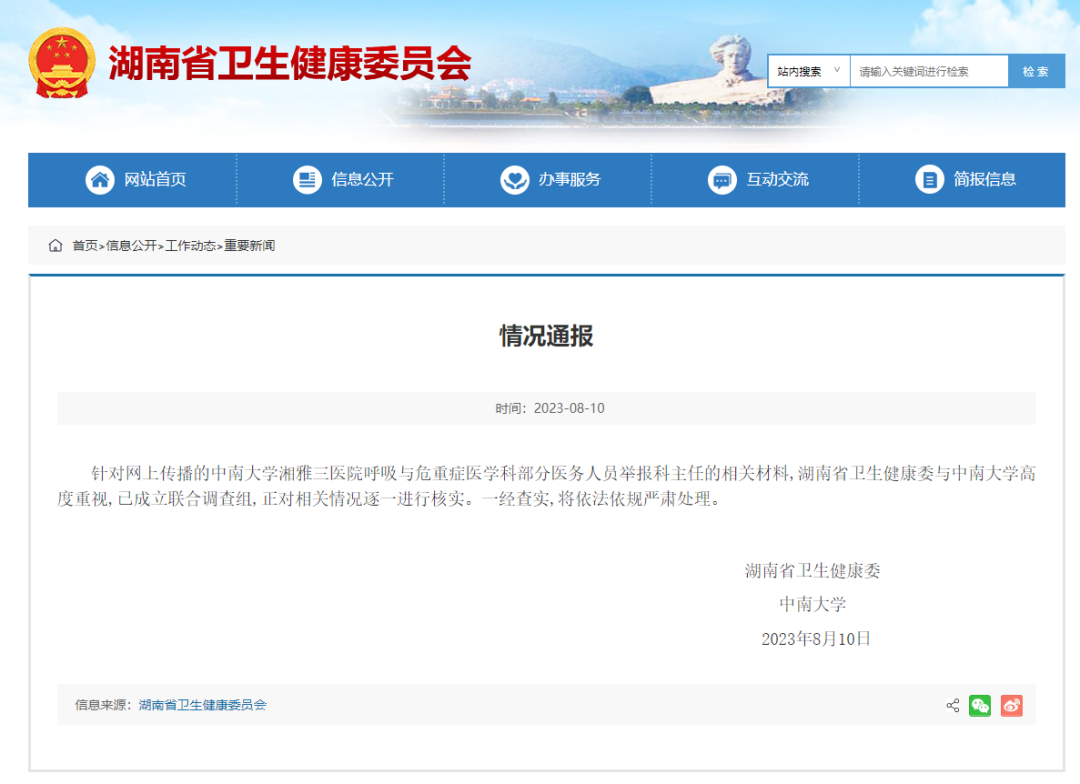Share the notice to Sina Weibo
The height and width of the screenshot is (784, 1080).
point(1011,706)
